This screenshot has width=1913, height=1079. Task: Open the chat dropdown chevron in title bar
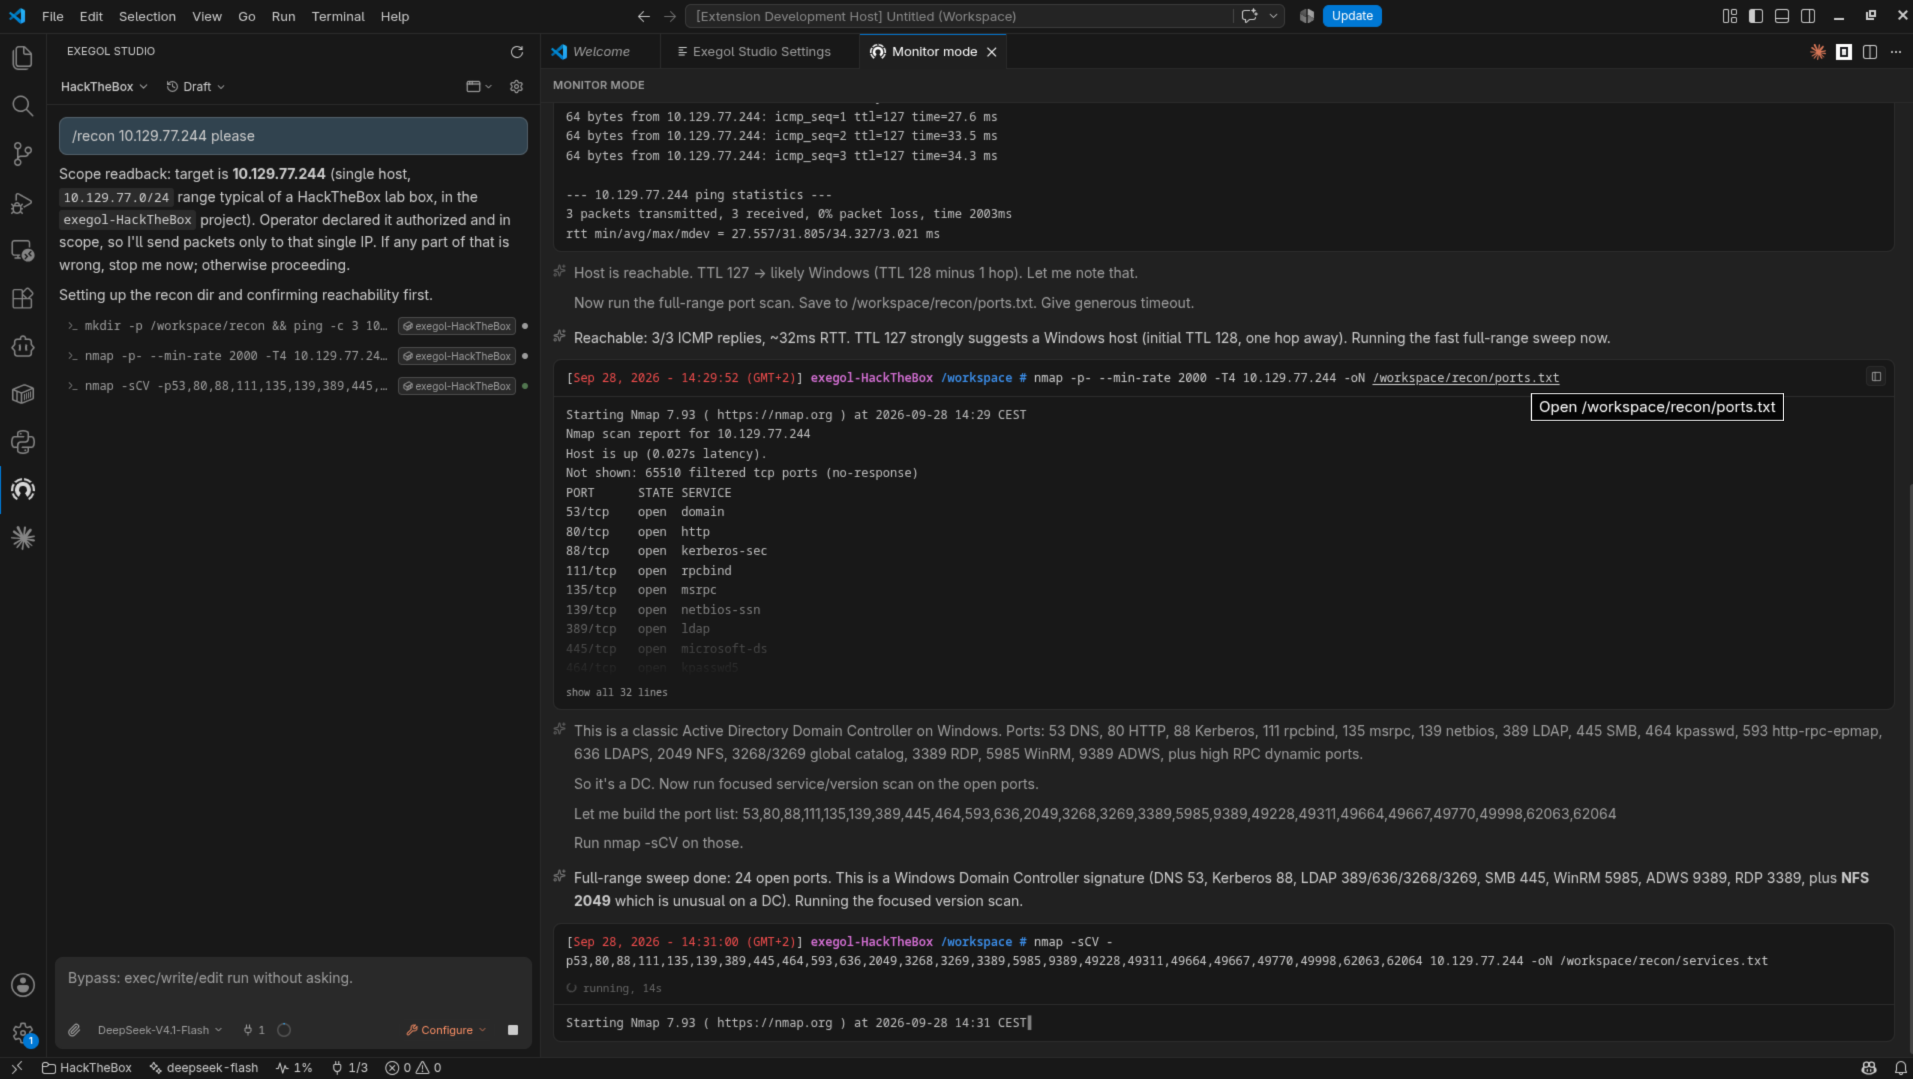(1273, 16)
